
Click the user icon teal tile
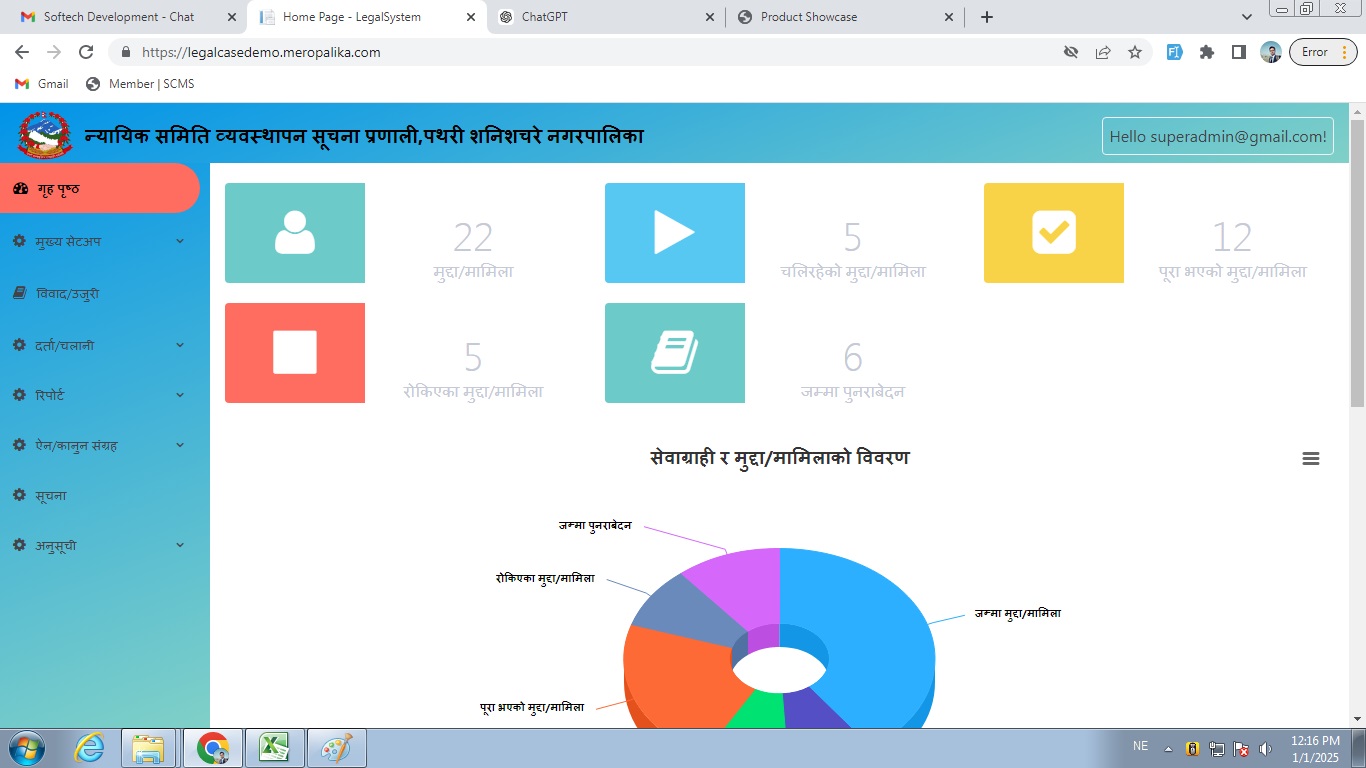point(295,233)
